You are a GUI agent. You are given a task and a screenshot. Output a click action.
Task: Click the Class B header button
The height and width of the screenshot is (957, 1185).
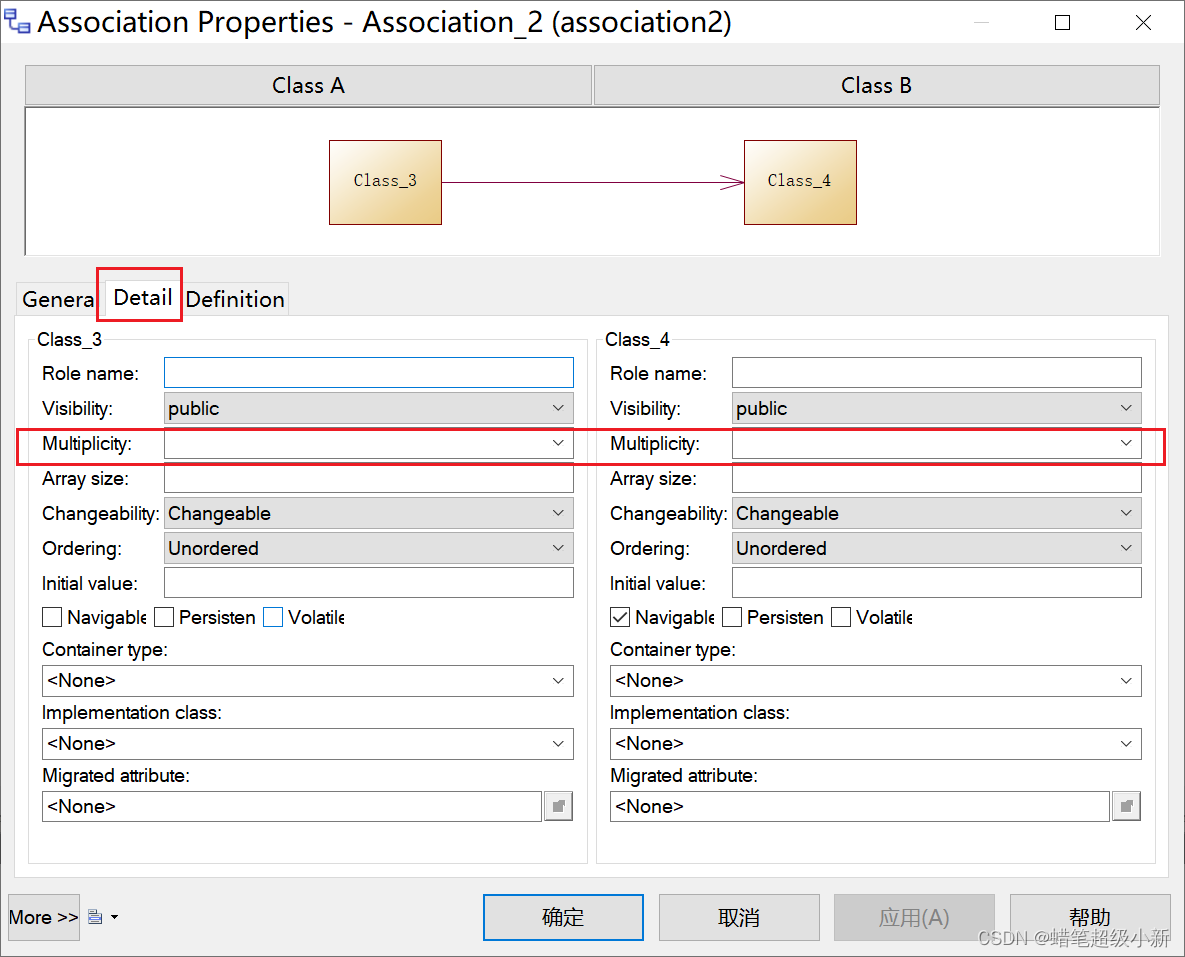coord(877,85)
